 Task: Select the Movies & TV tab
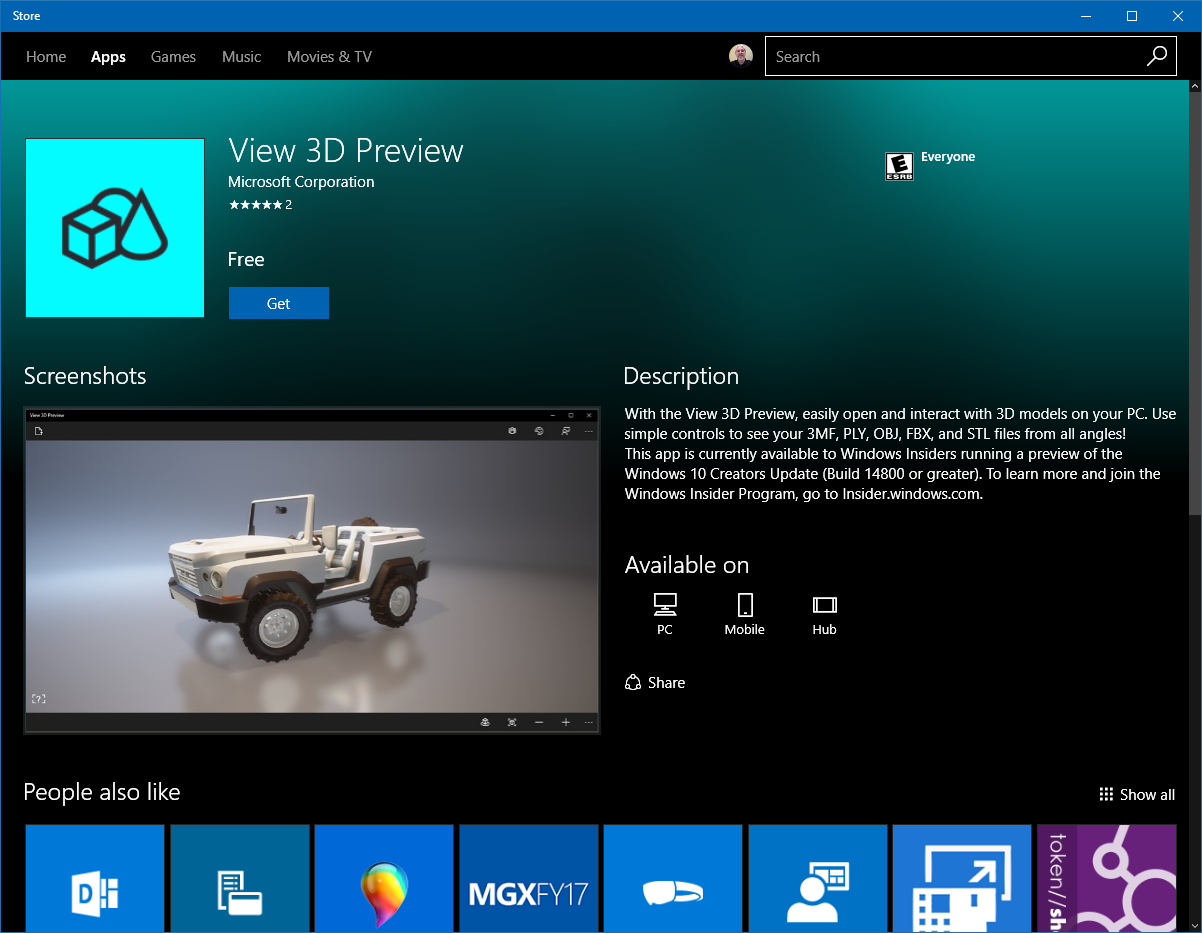point(329,57)
